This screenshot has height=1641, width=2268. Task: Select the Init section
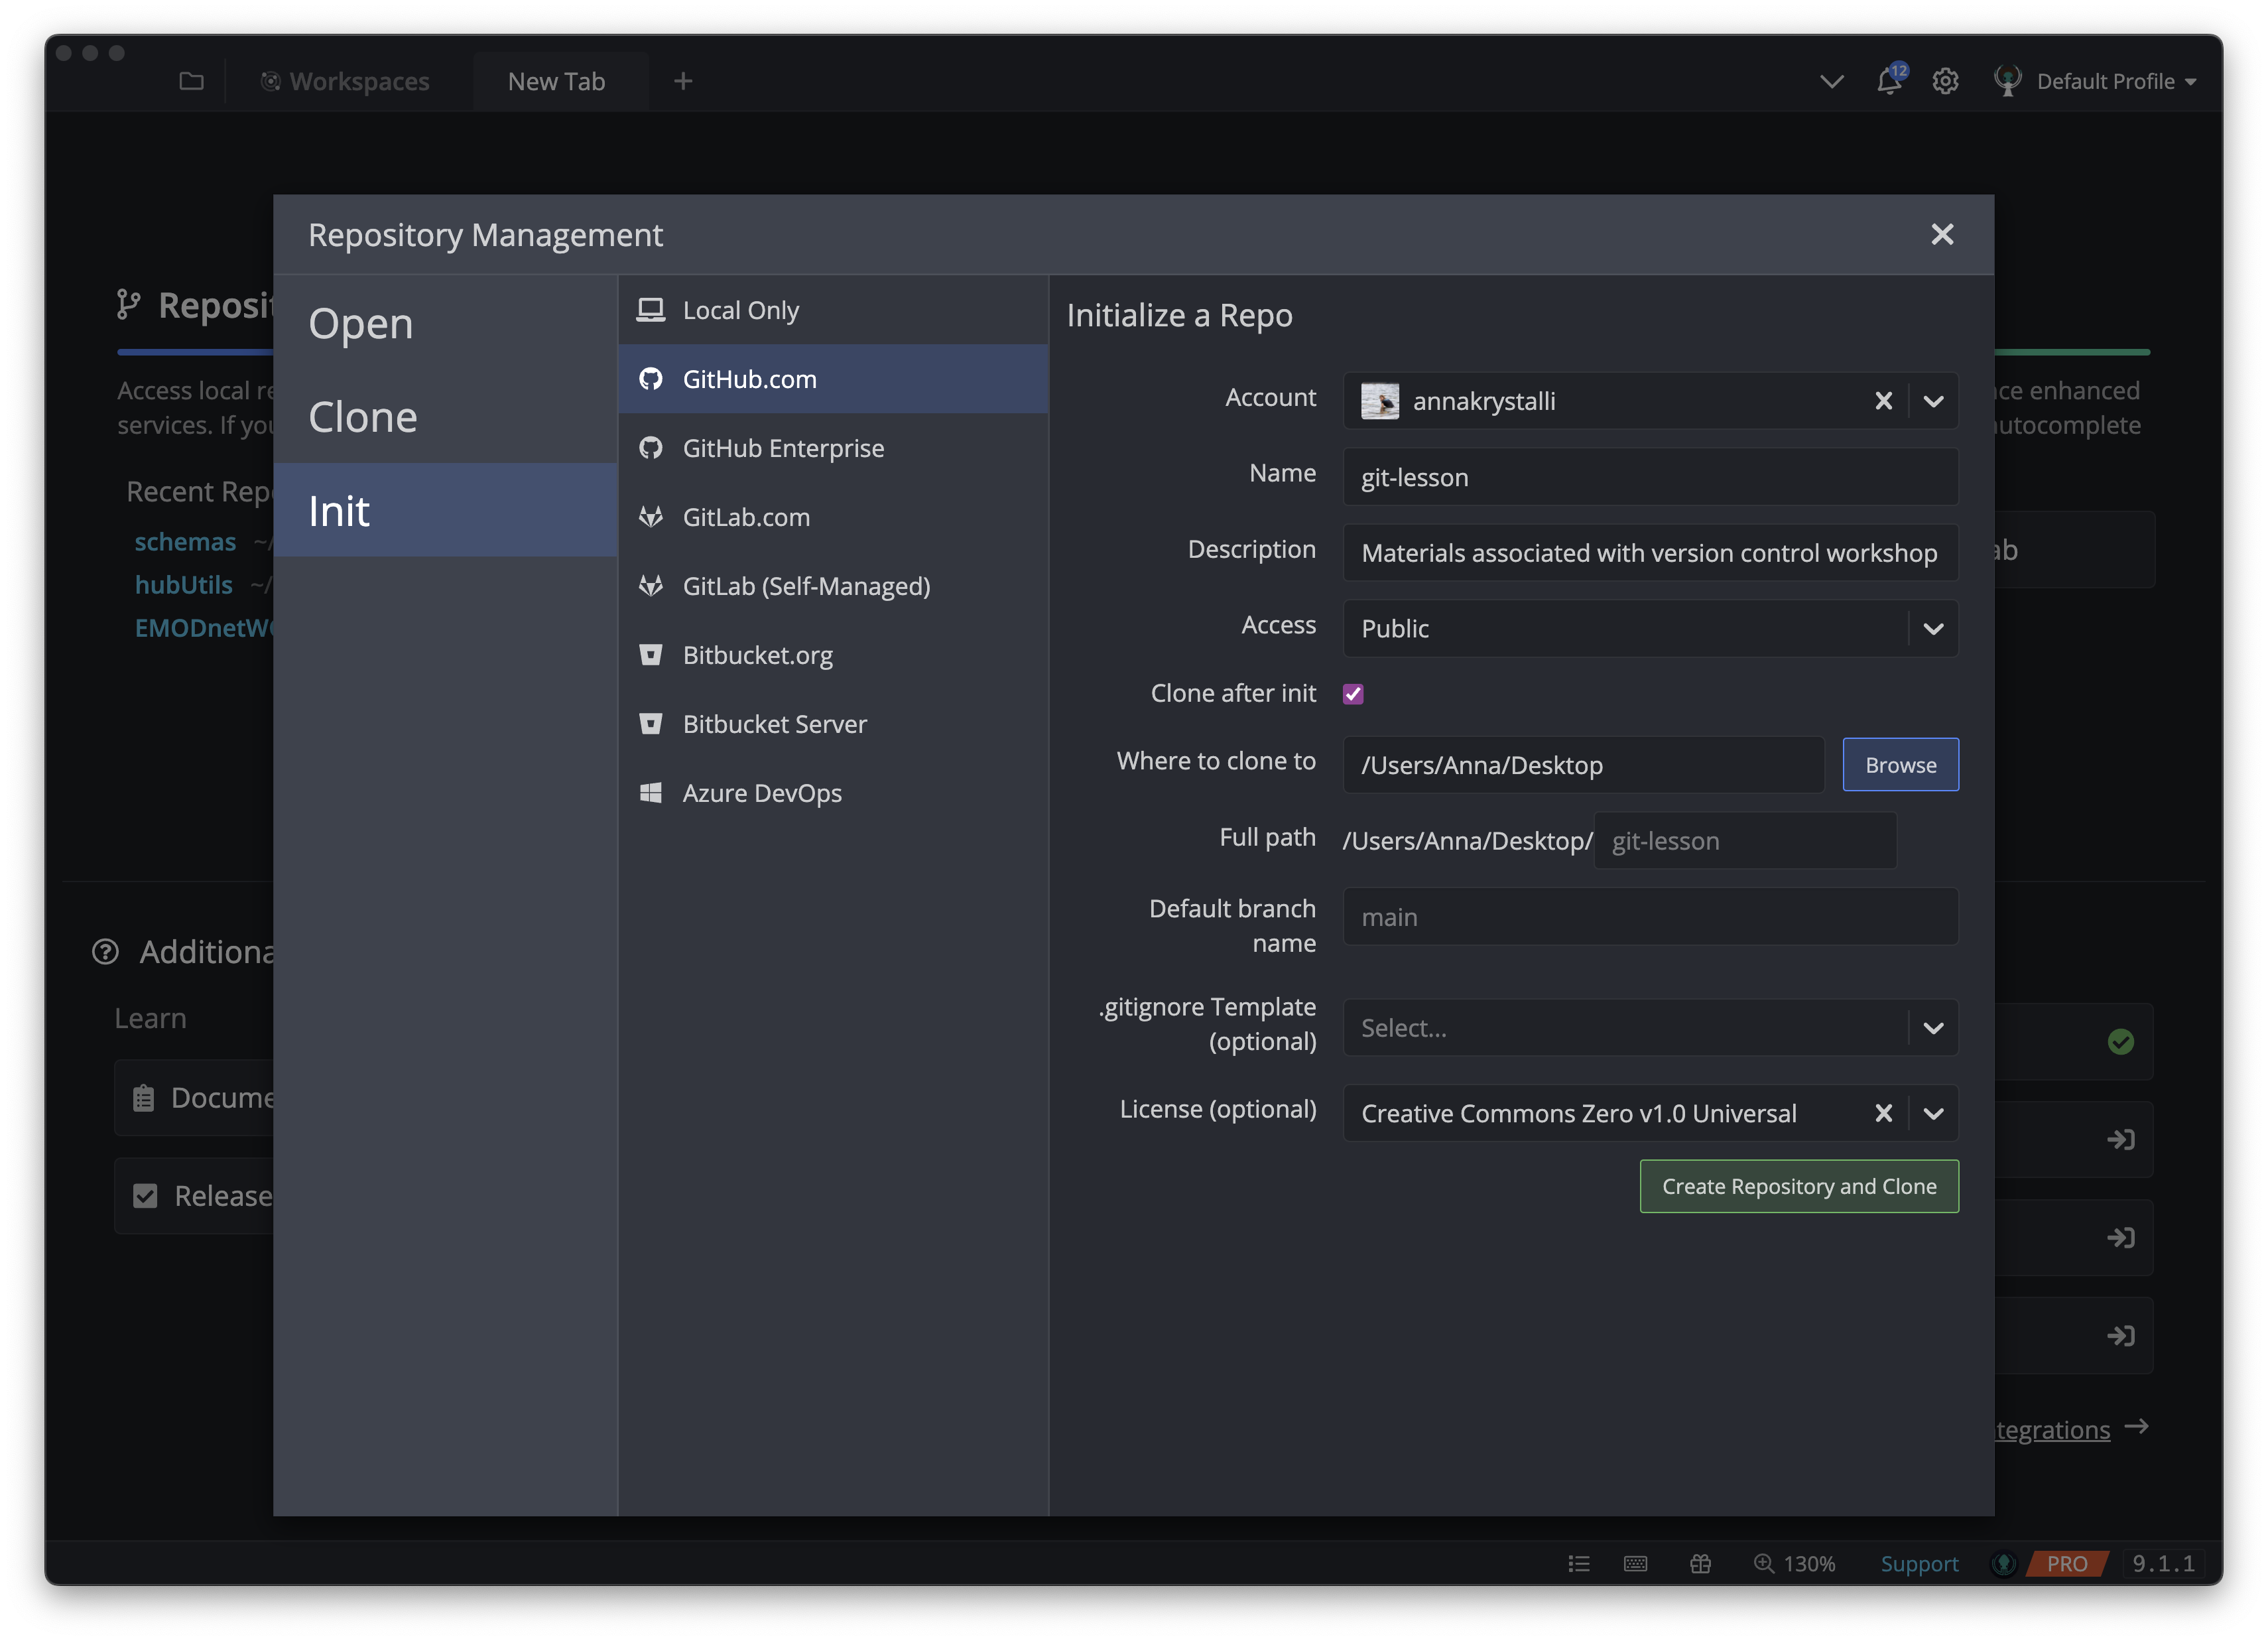coord(445,510)
